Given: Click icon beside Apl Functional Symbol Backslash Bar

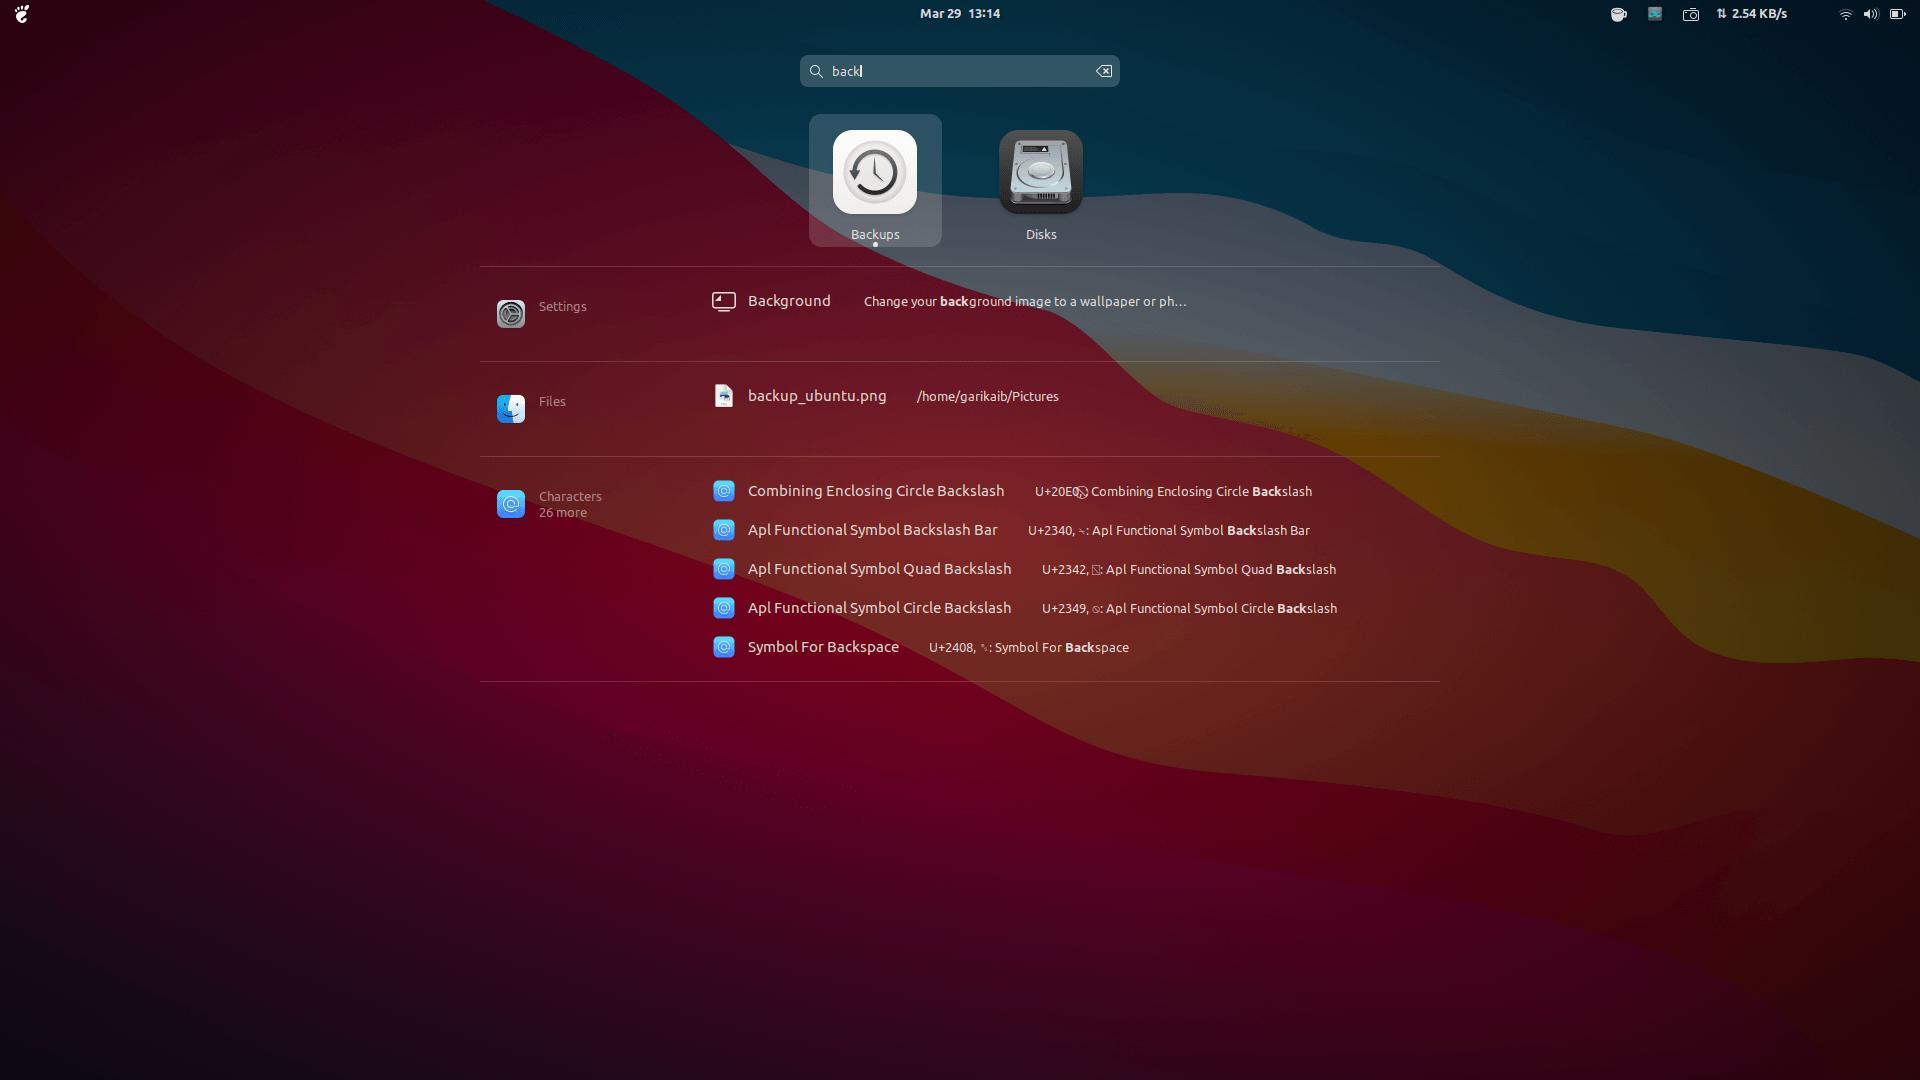Looking at the screenshot, I should point(724,530).
